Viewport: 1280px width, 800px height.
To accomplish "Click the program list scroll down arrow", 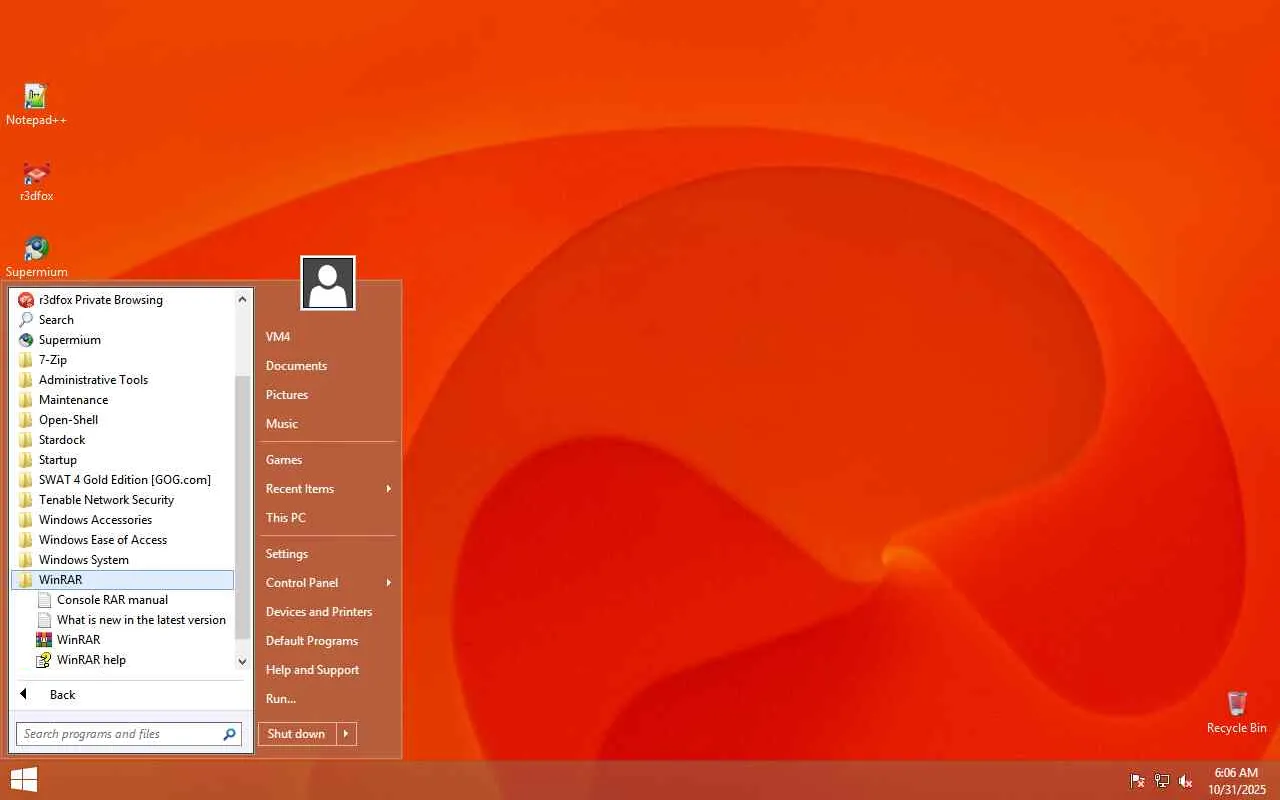I will (242, 661).
